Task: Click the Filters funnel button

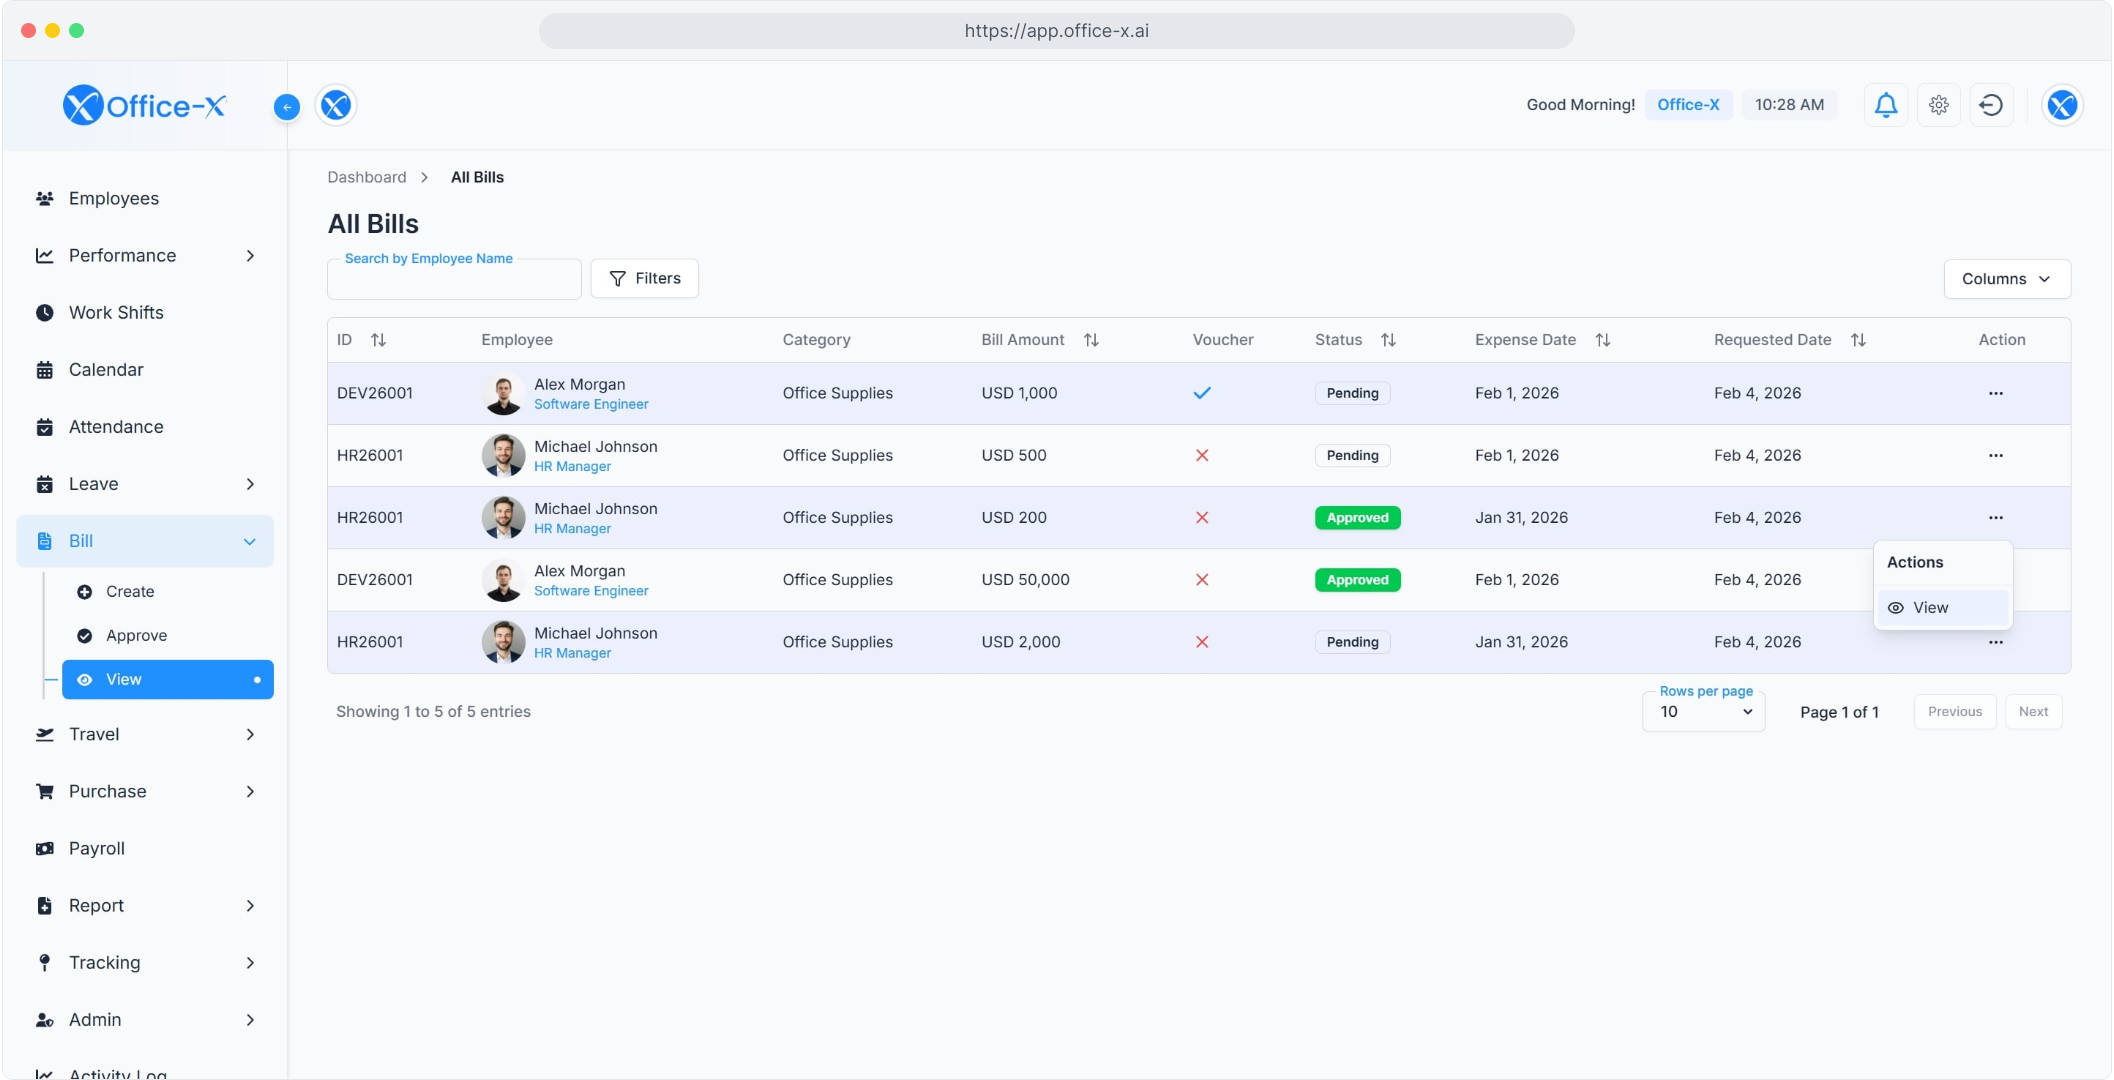Action: coord(644,279)
